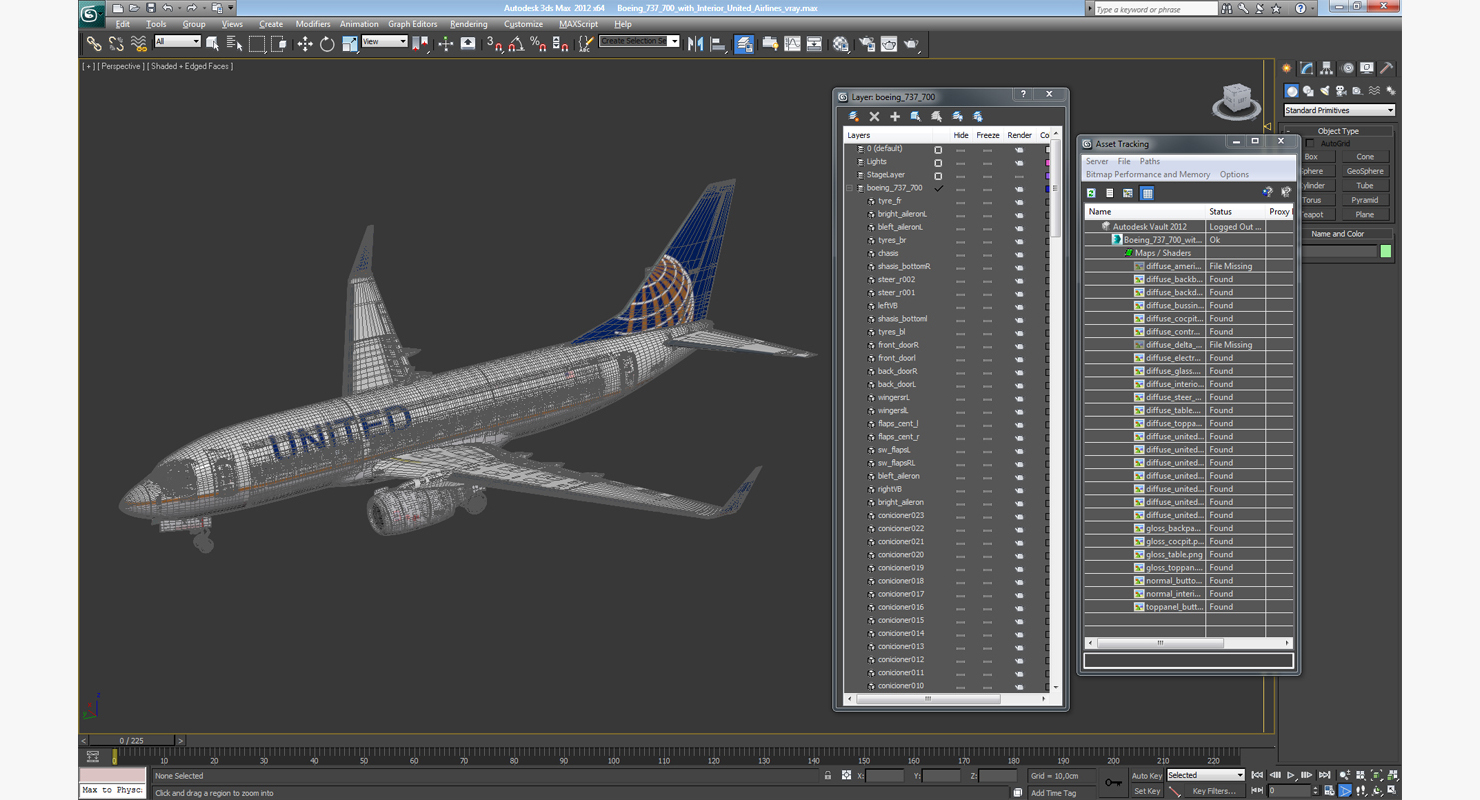
Task: Activate the Select and Move tool
Action: 305,43
